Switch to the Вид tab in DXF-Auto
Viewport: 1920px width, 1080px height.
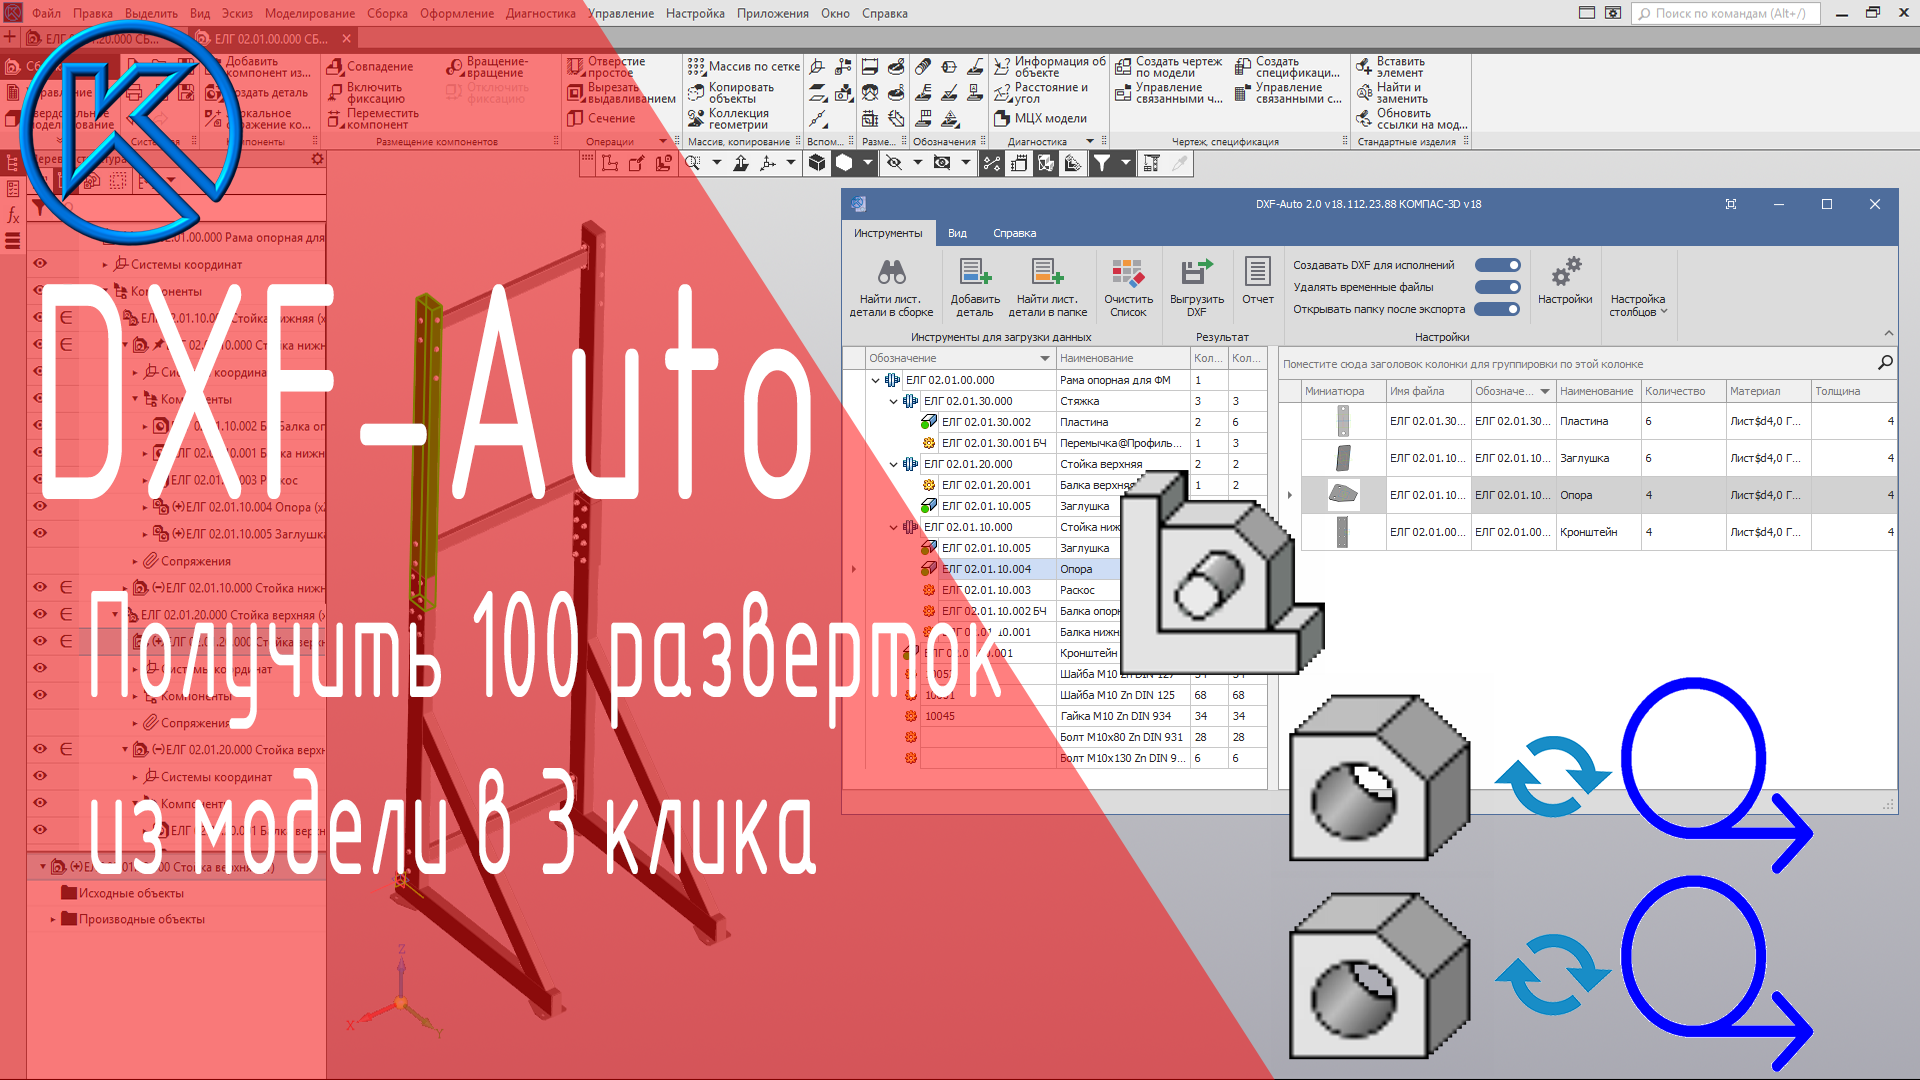pyautogui.click(x=957, y=233)
